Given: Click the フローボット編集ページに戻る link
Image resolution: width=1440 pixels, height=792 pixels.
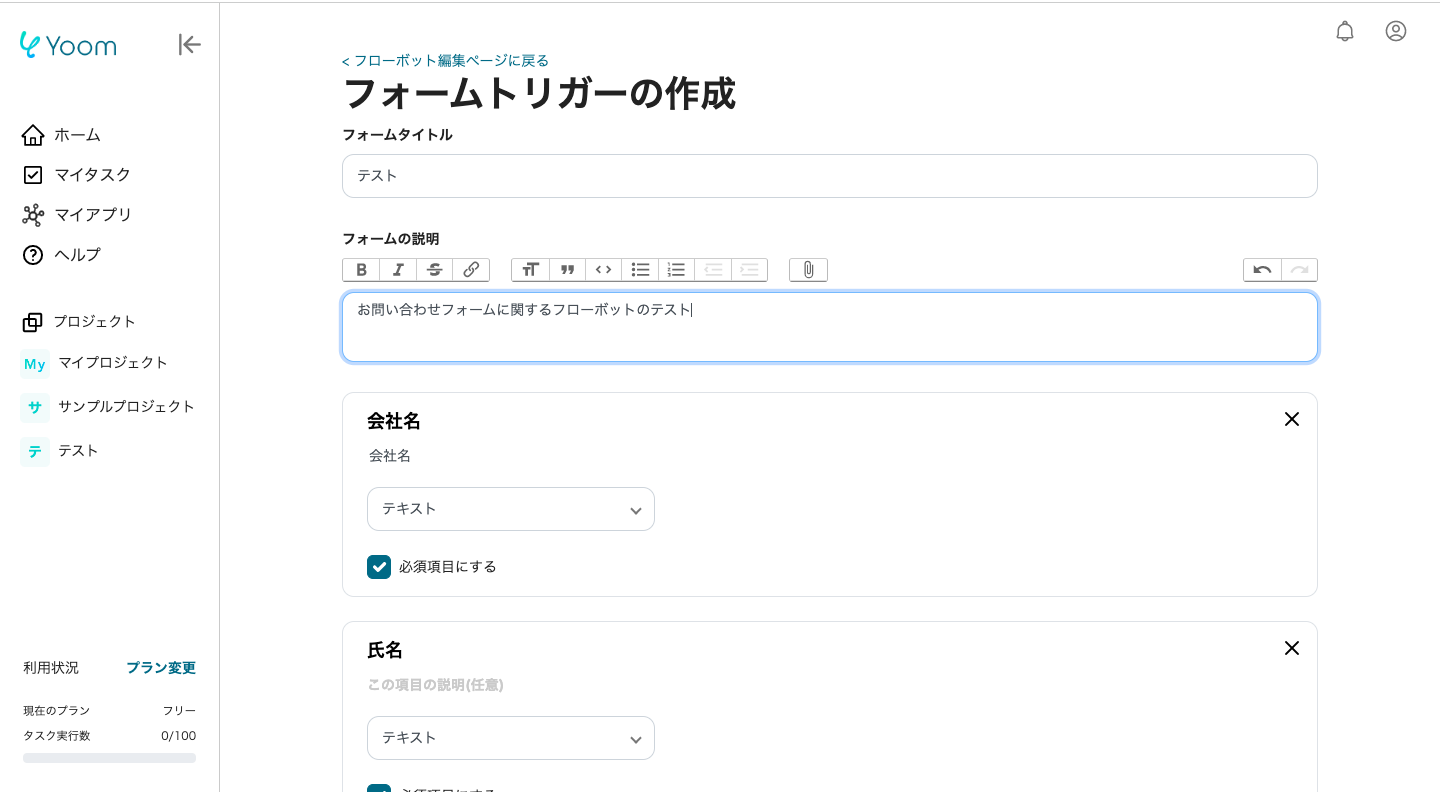Looking at the screenshot, I should (x=445, y=61).
